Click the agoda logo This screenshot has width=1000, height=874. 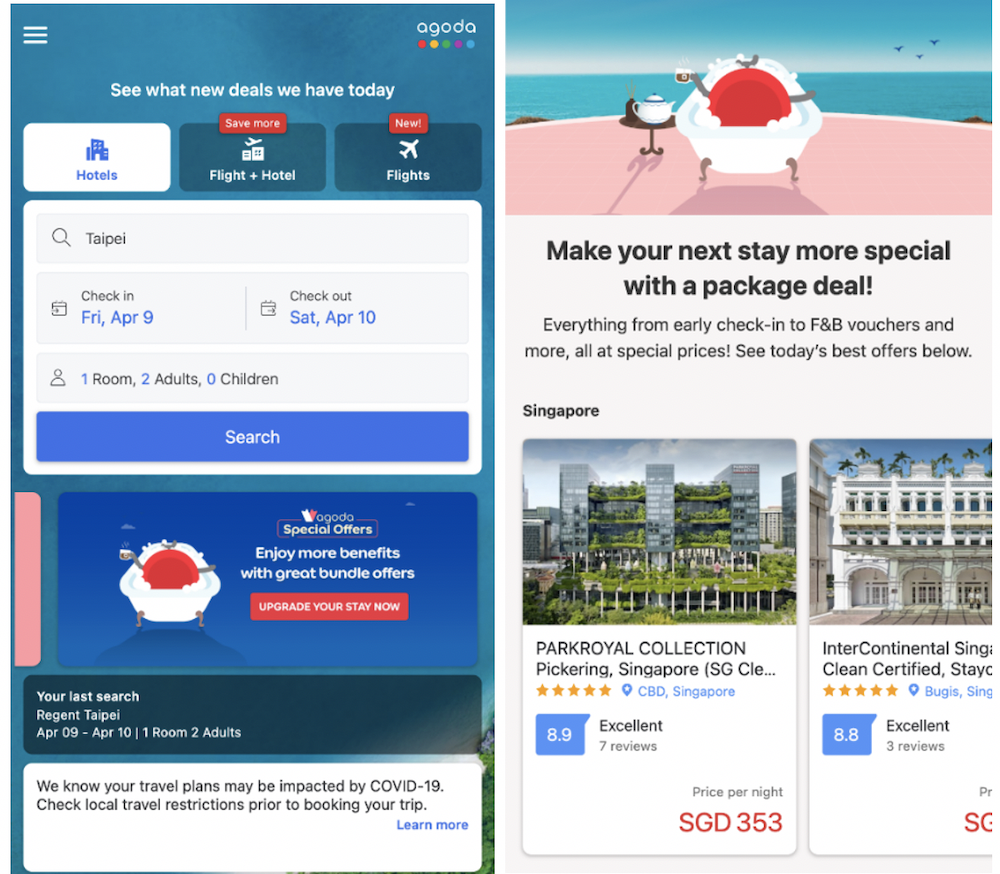tap(446, 34)
